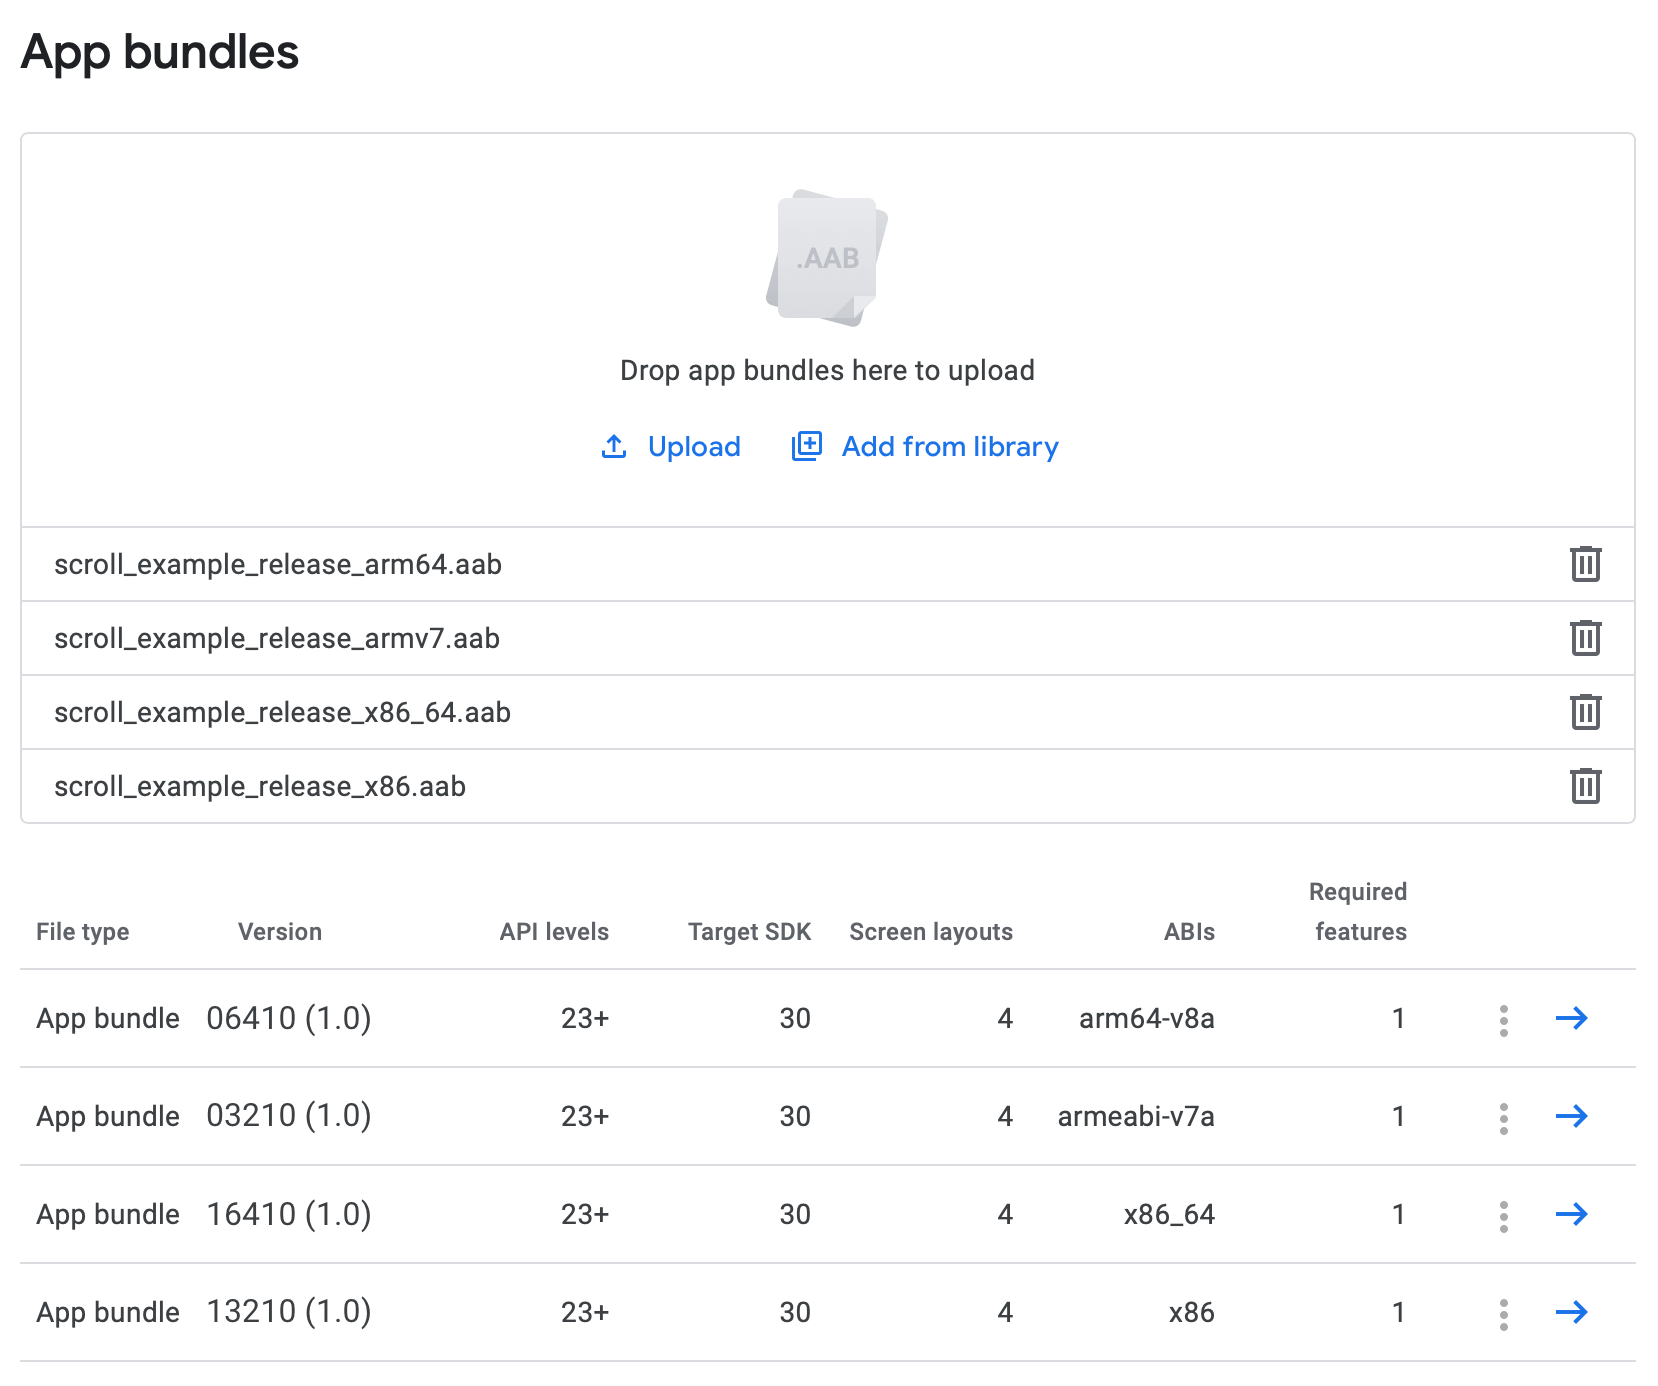The image size is (1658, 1386).
Task: Open more options menu for armeabi-v7a bundle
Action: [x=1503, y=1118]
